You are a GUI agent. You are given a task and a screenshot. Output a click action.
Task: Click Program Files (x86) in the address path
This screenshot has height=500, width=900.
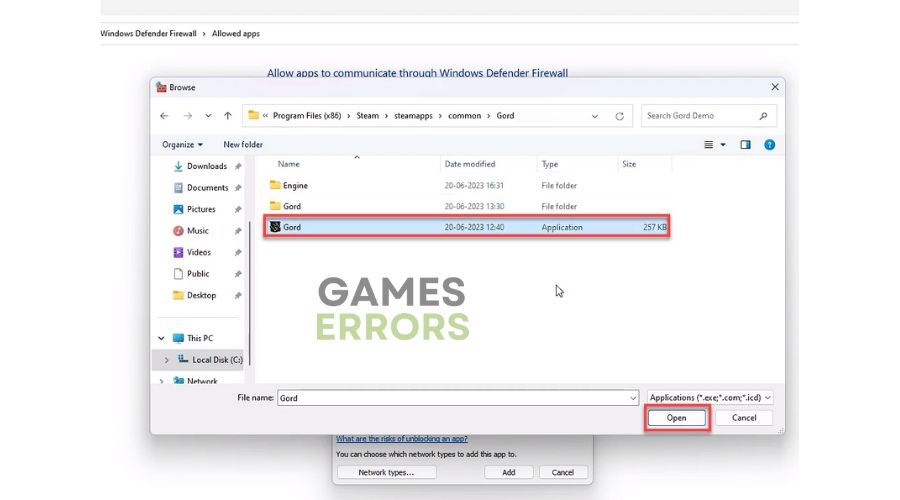[x=307, y=116]
